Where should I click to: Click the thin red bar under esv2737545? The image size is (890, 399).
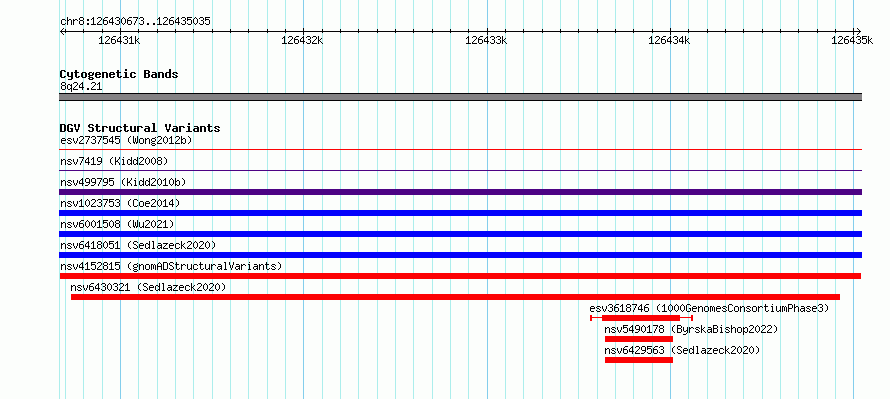pos(460,150)
